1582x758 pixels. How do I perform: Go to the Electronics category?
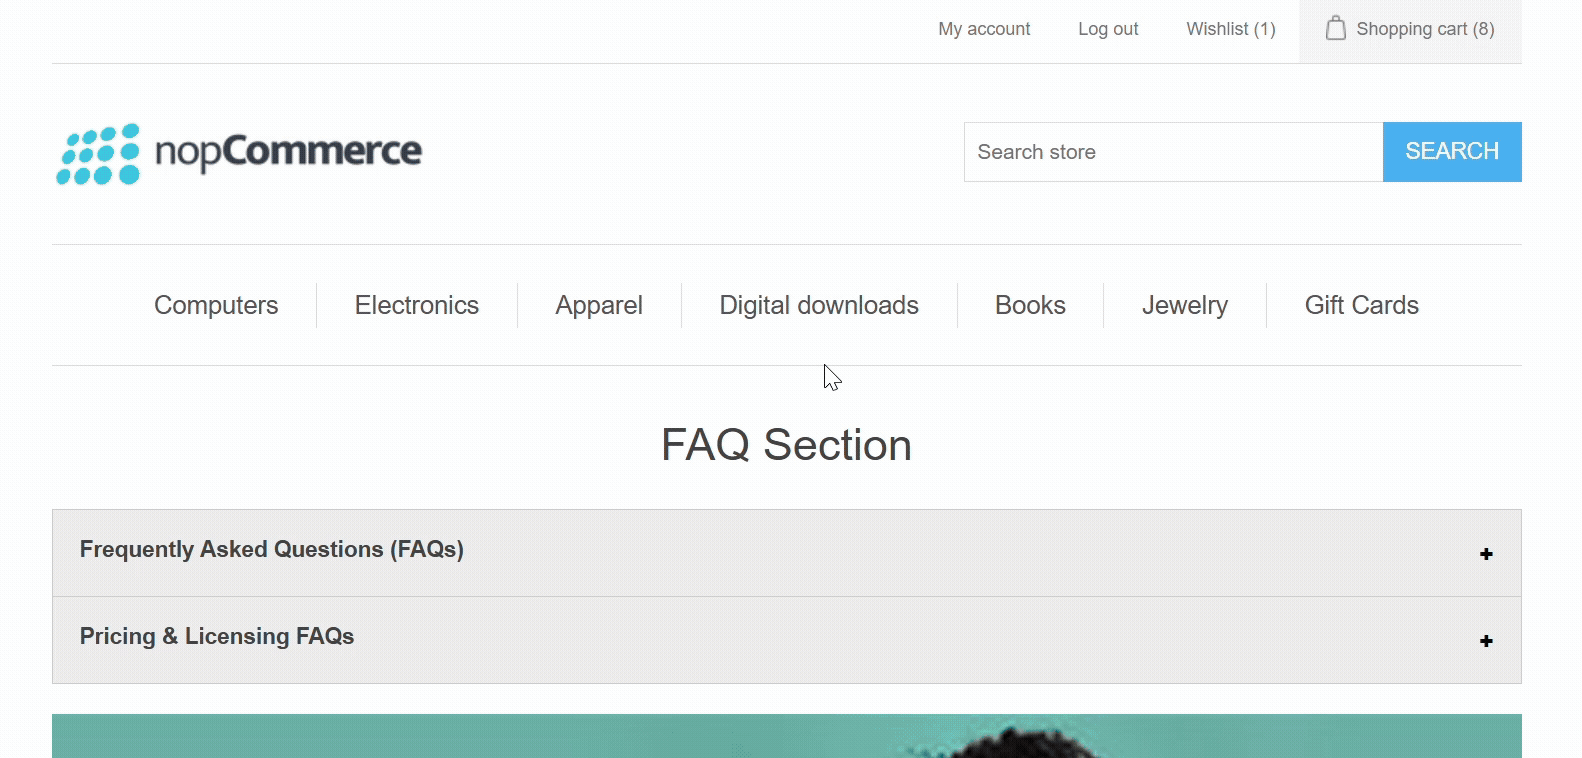point(416,305)
